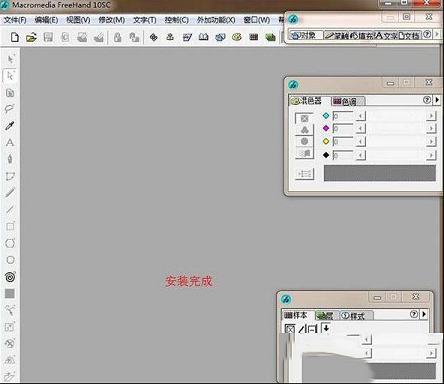The image size is (444, 384).
Task: Select the Eyedropper tool
Action: click(x=10, y=126)
